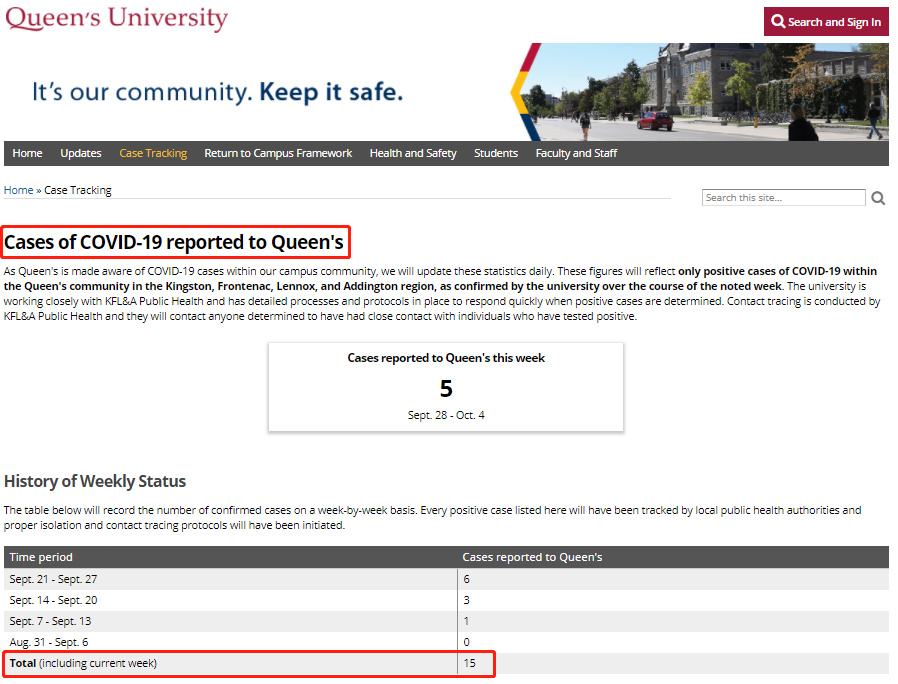The image size is (898, 684).
Task: Go to Faculty and Staff menu
Action: pyautogui.click(x=576, y=154)
